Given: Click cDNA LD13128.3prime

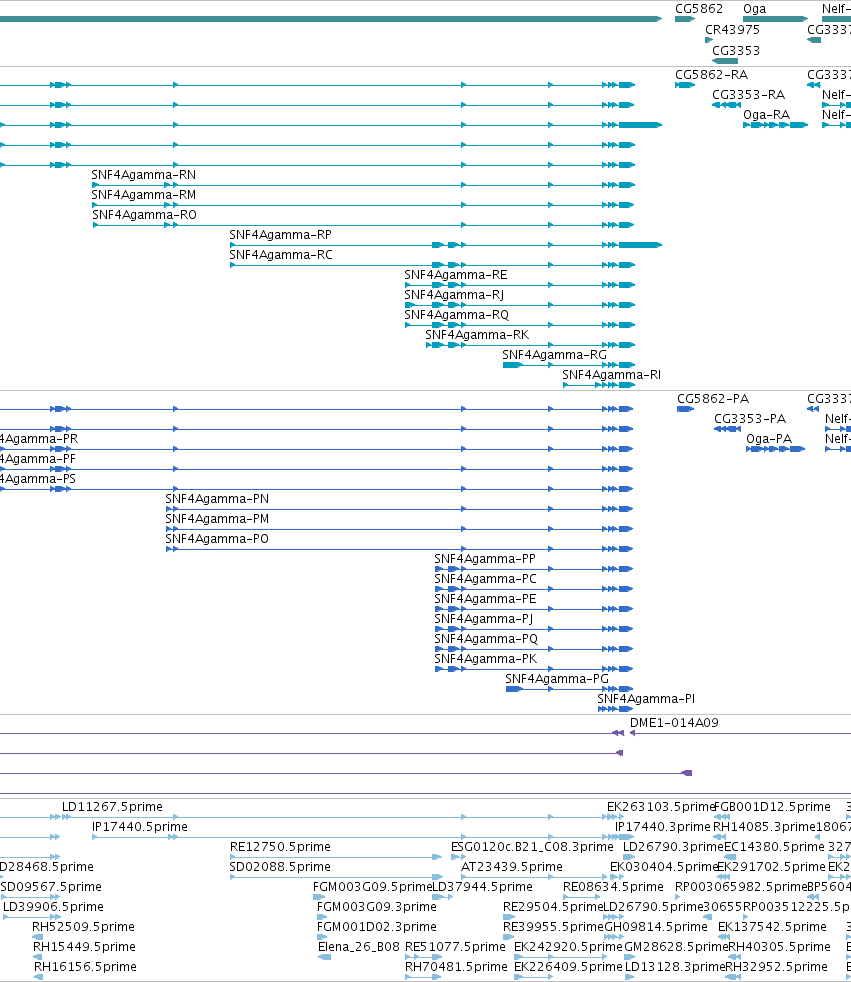Looking at the screenshot, I should pos(674,968).
